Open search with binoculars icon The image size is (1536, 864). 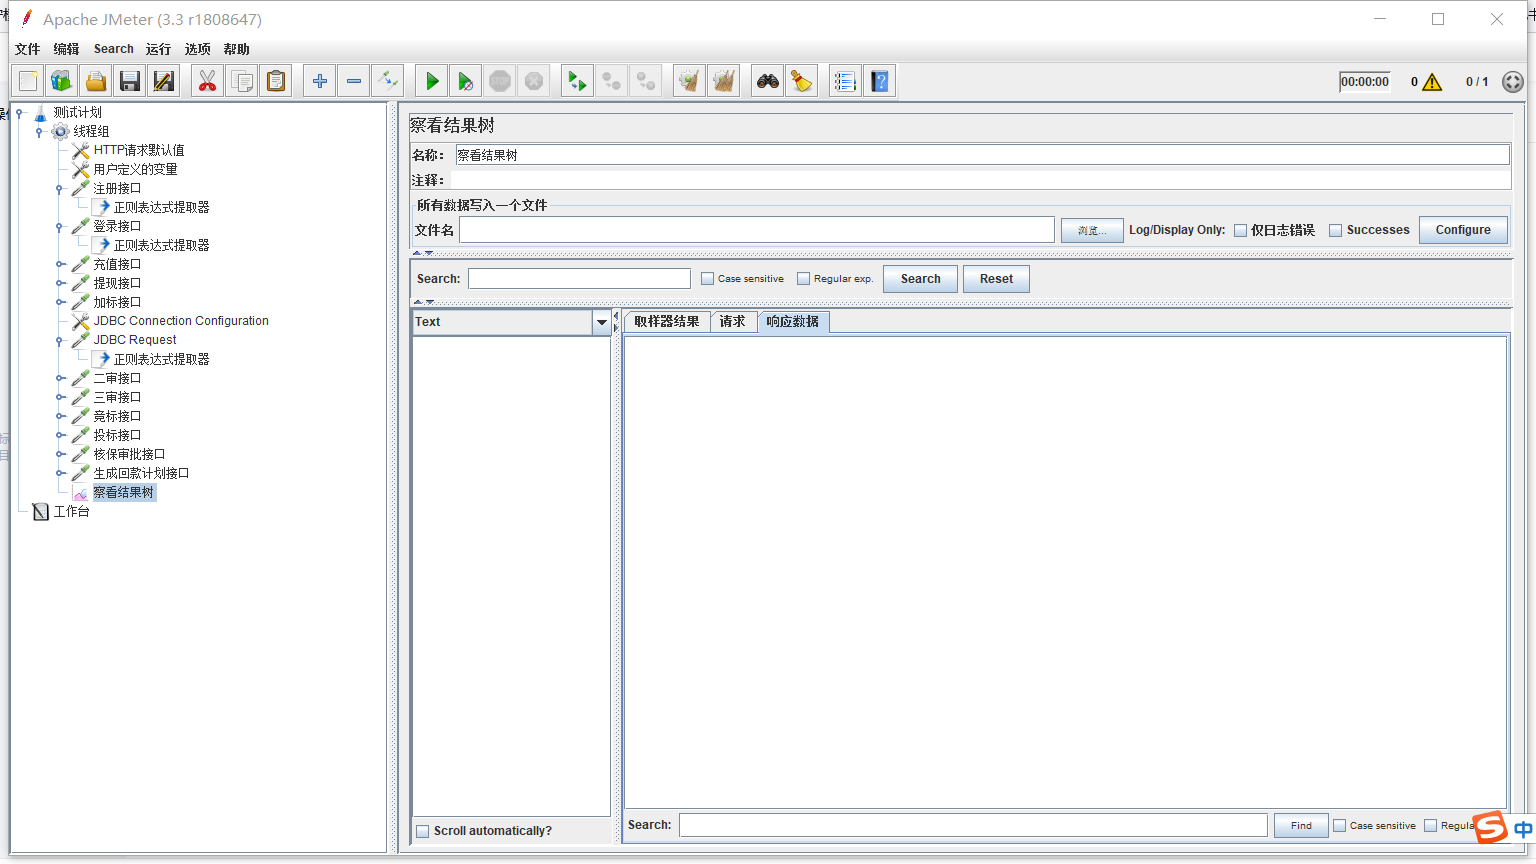click(768, 81)
